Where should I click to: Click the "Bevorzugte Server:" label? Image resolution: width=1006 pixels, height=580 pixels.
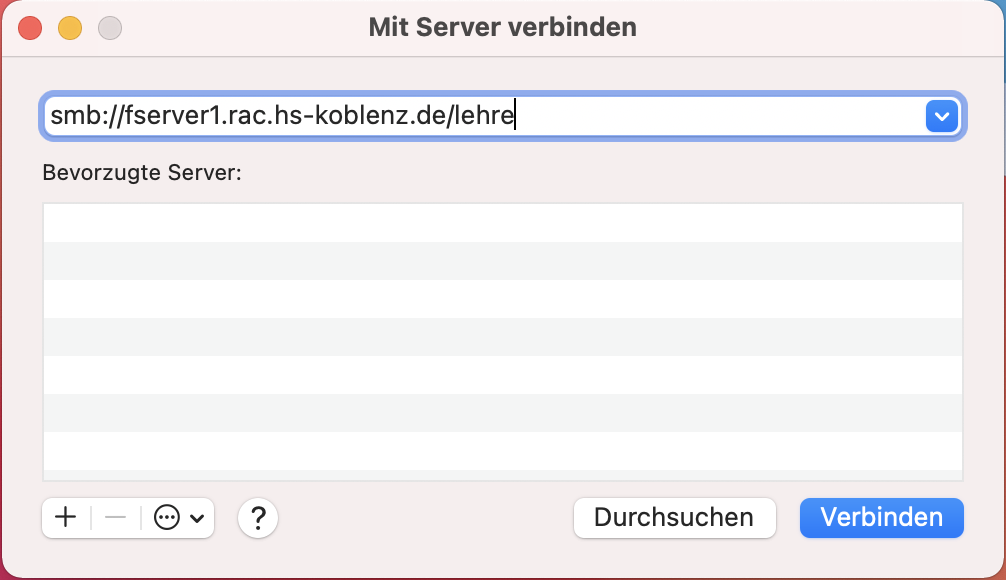(143, 172)
